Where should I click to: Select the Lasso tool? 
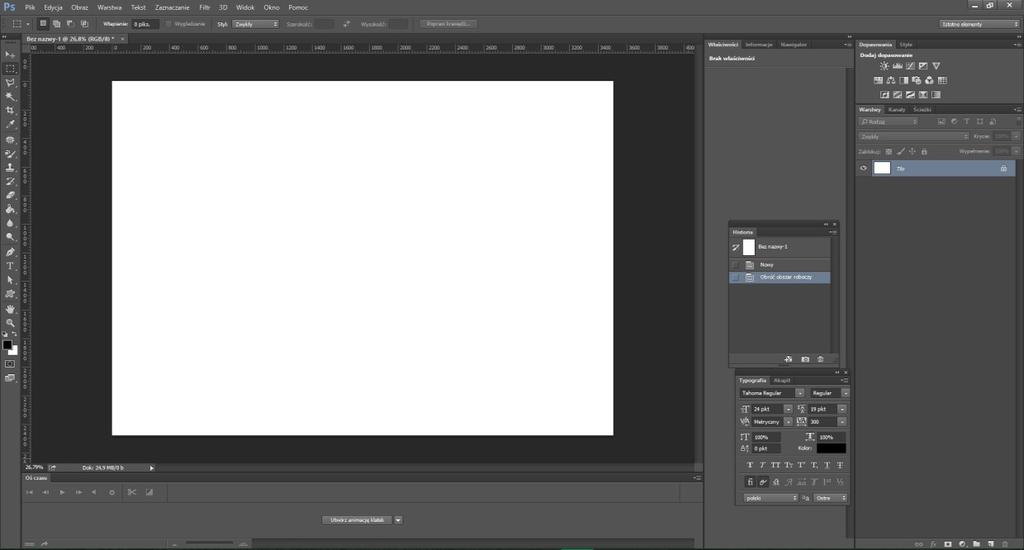pyautogui.click(x=10, y=83)
